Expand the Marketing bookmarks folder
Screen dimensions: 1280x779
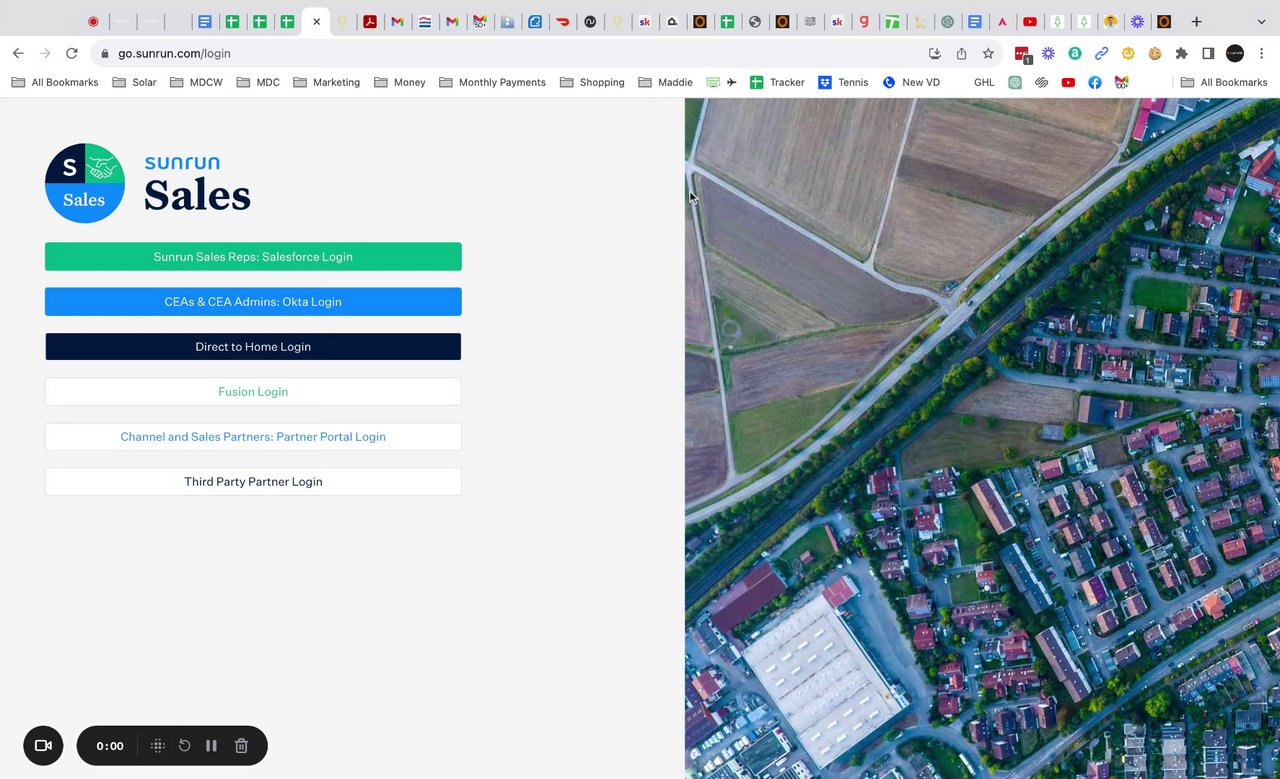[326, 82]
